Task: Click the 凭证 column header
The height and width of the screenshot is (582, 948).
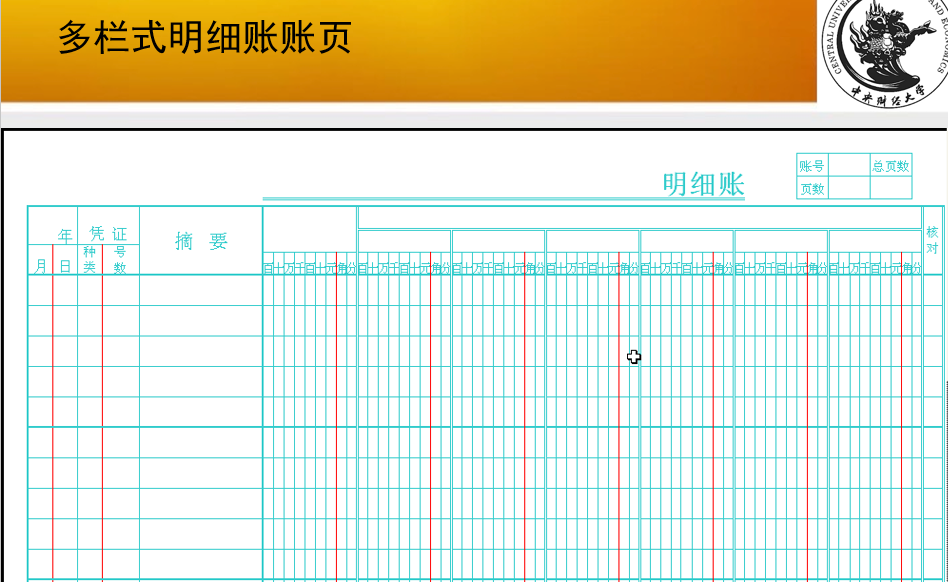Action: pyautogui.click(x=108, y=233)
